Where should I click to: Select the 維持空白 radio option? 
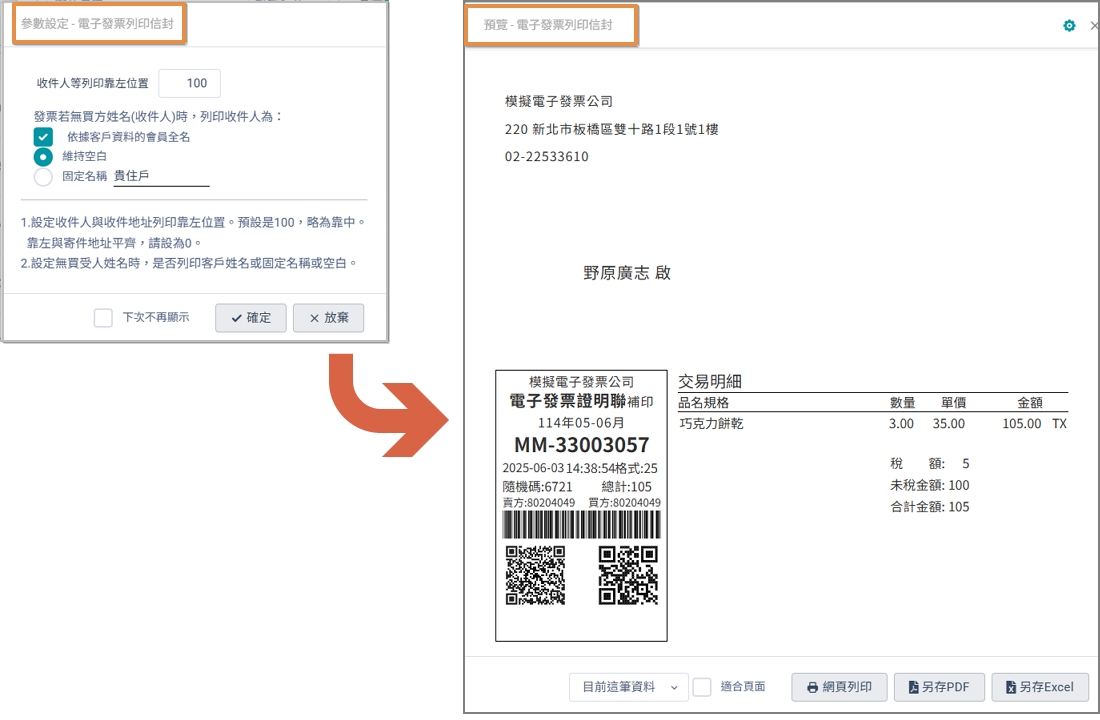click(43, 156)
